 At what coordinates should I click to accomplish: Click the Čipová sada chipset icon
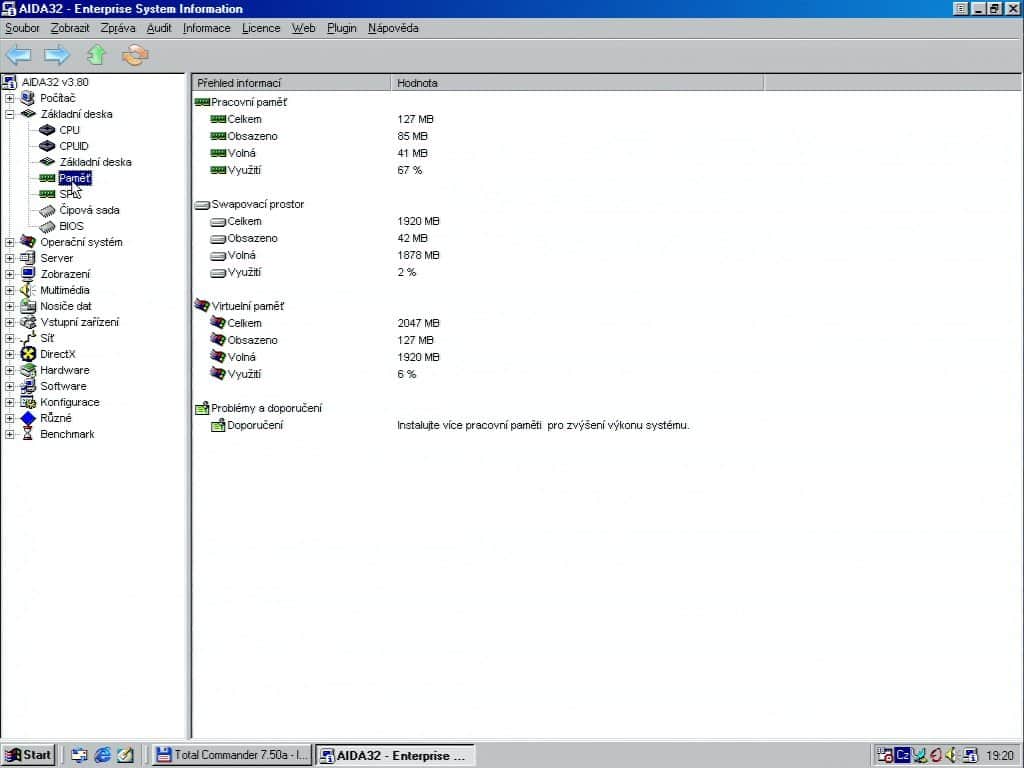click(47, 210)
